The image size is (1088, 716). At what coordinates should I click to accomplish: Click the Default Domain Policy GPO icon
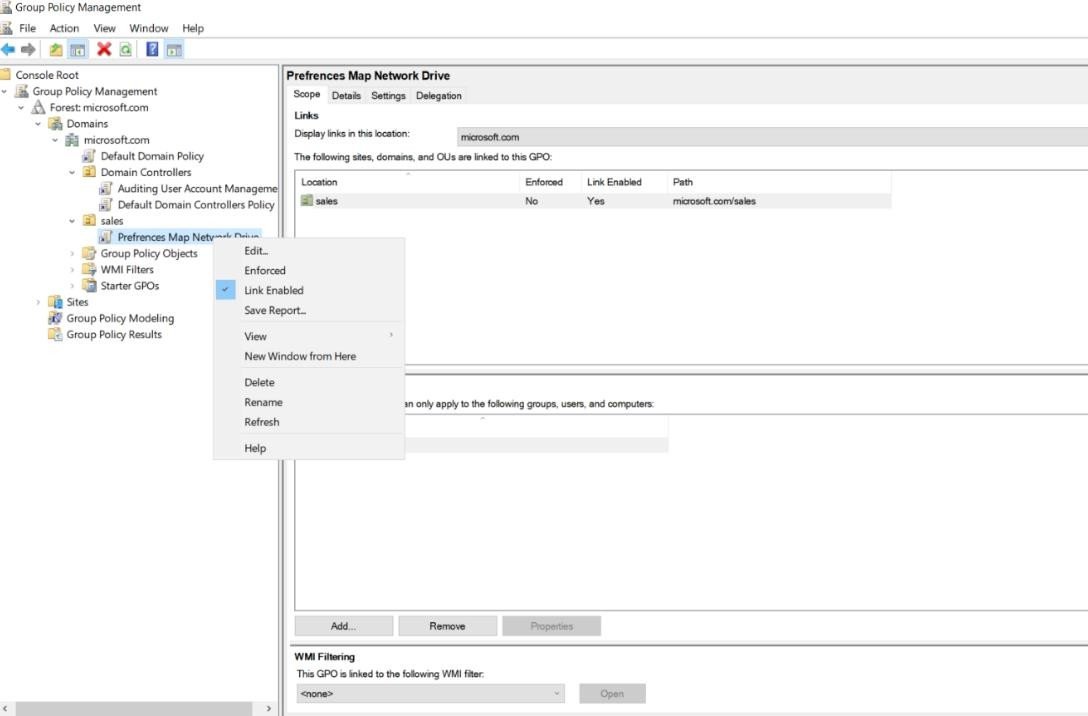[89, 155]
